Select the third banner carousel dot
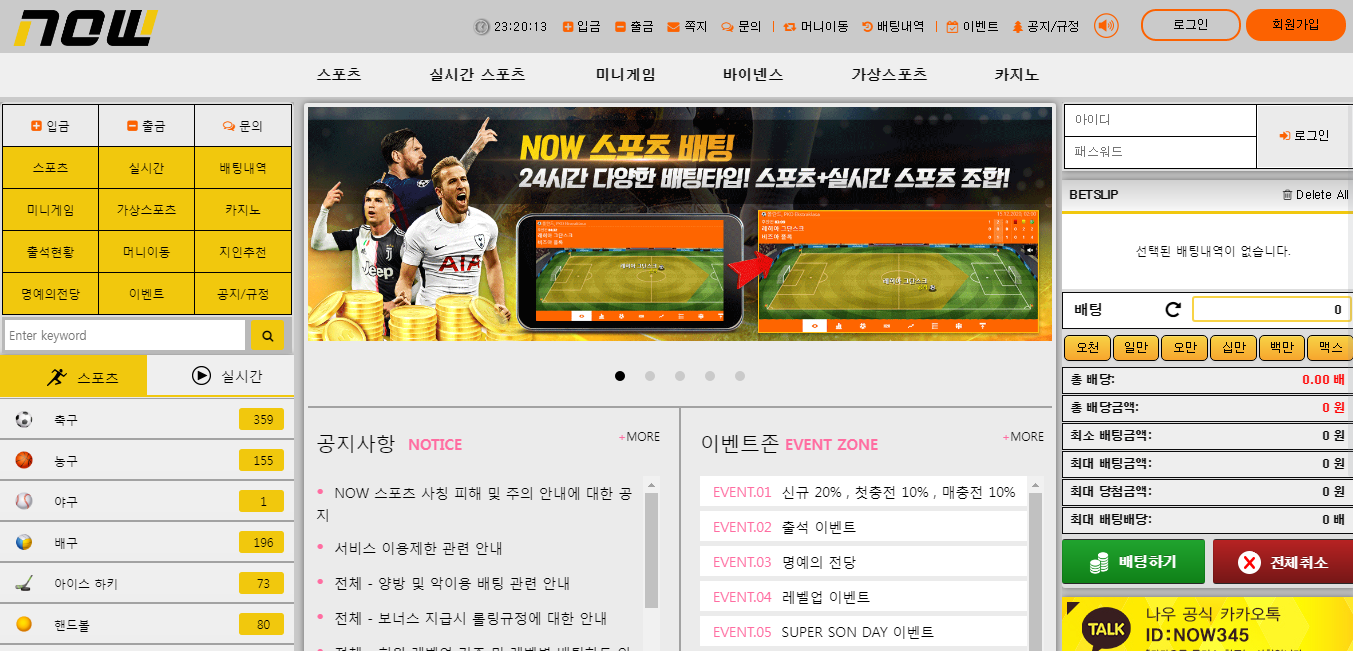The height and width of the screenshot is (651, 1353). tap(680, 376)
